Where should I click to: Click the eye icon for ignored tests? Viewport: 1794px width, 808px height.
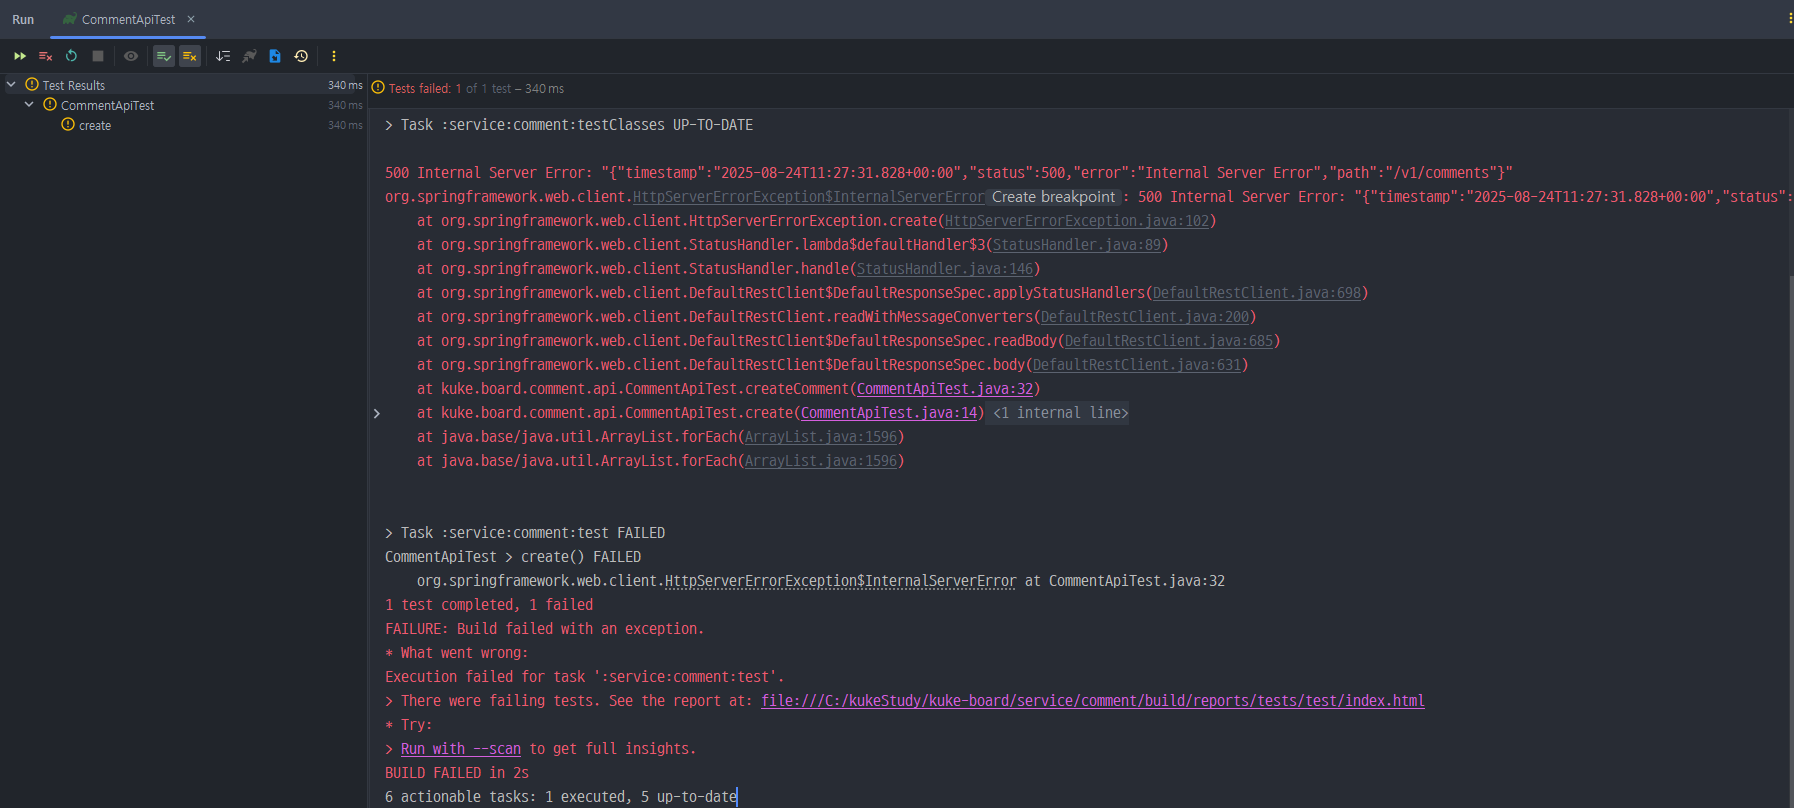click(130, 56)
